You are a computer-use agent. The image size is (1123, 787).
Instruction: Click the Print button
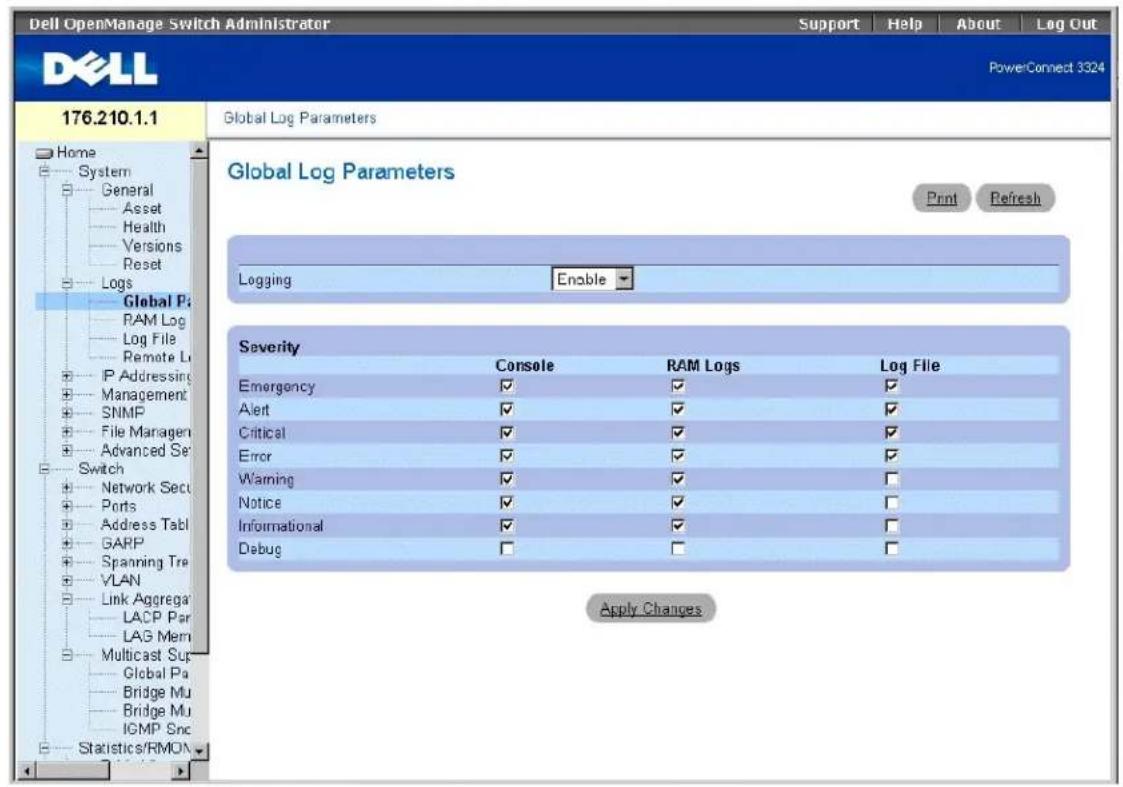pos(941,198)
